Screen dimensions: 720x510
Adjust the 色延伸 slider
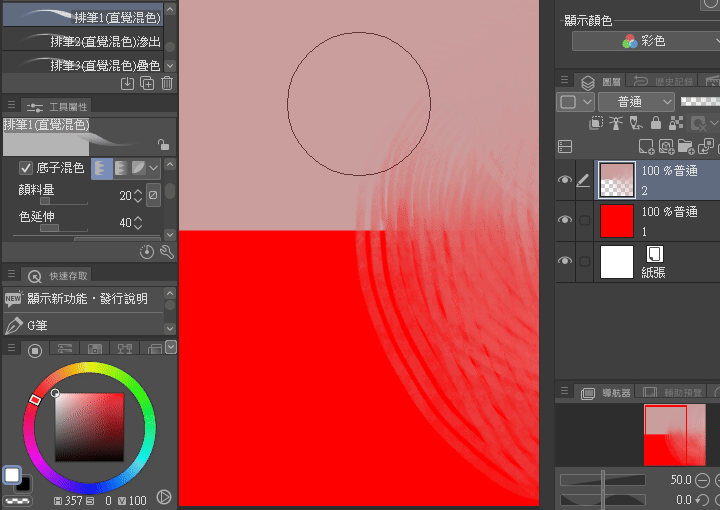point(64,228)
